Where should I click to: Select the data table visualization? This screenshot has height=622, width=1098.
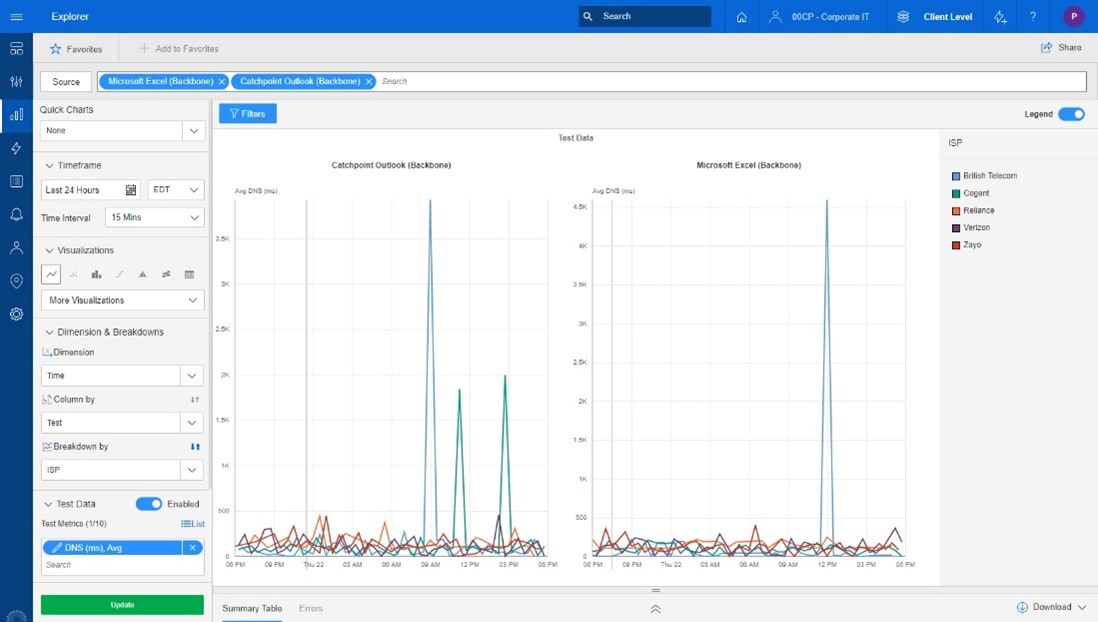click(x=189, y=275)
